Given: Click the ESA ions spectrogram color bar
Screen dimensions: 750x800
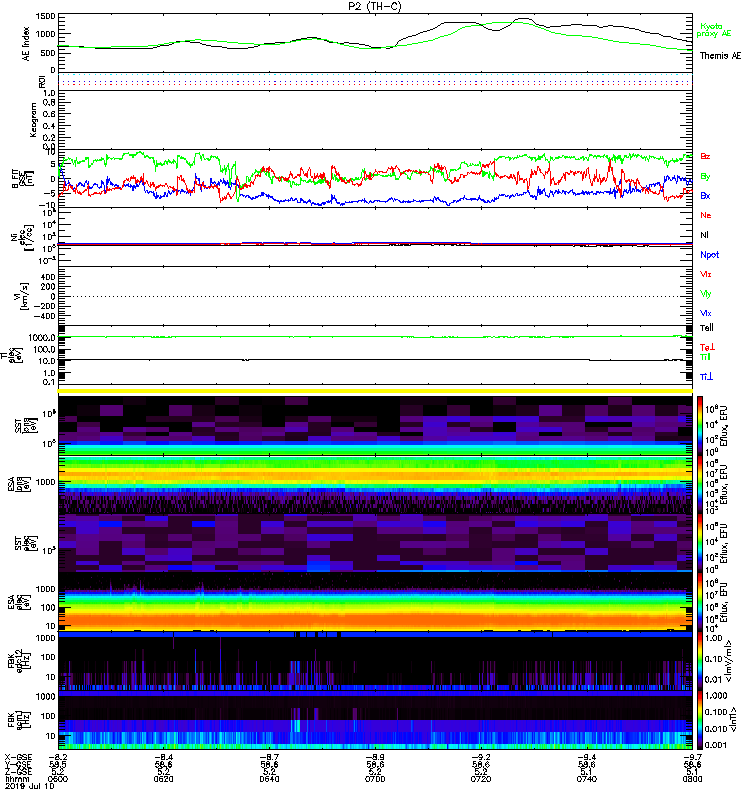Looking at the screenshot, I should tap(700, 485).
